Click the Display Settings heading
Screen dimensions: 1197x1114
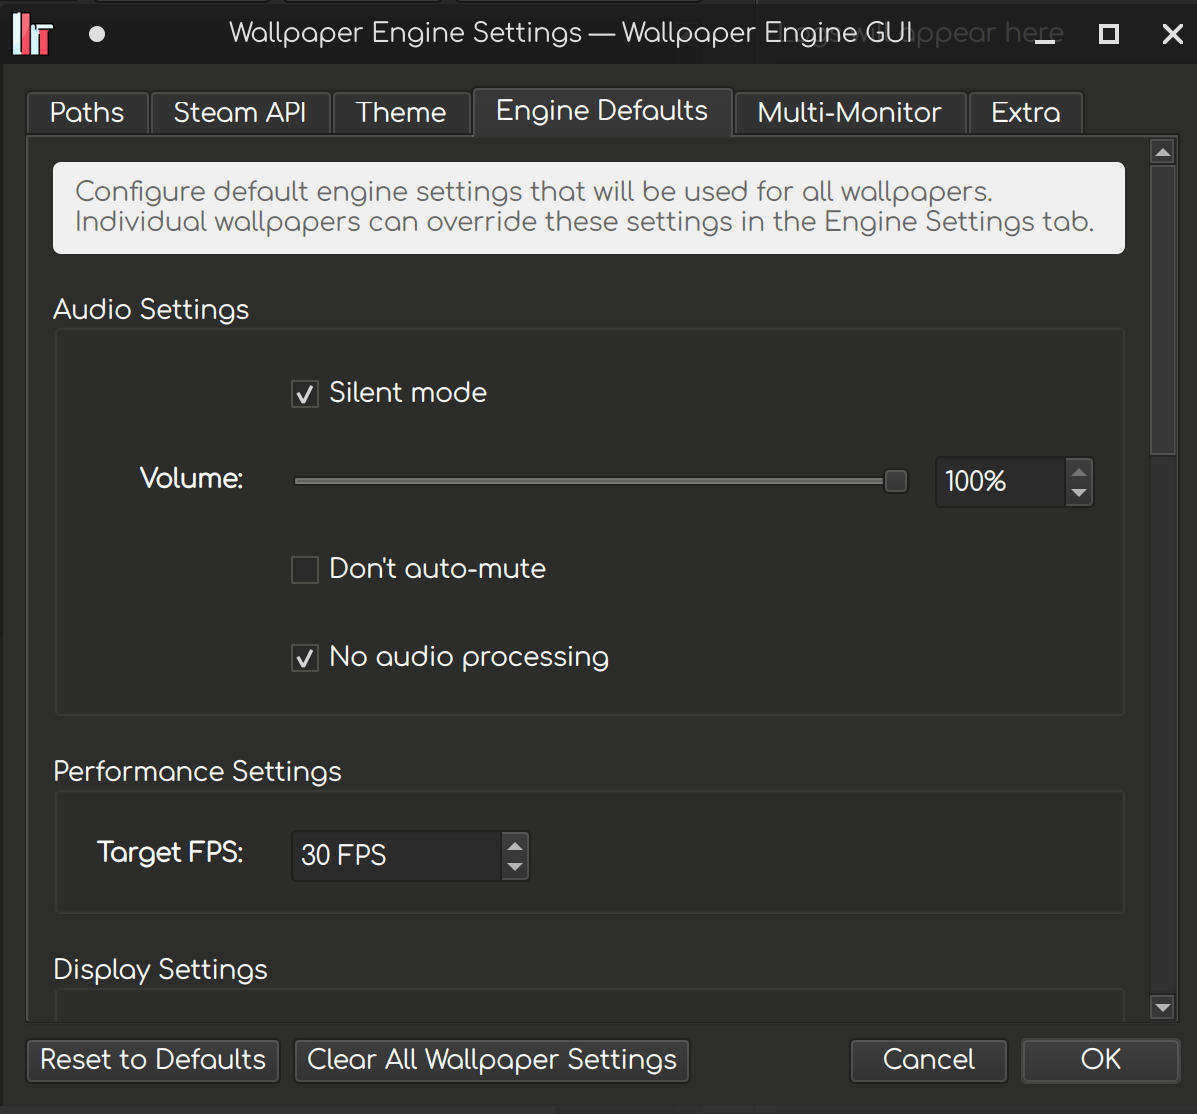coord(160,970)
